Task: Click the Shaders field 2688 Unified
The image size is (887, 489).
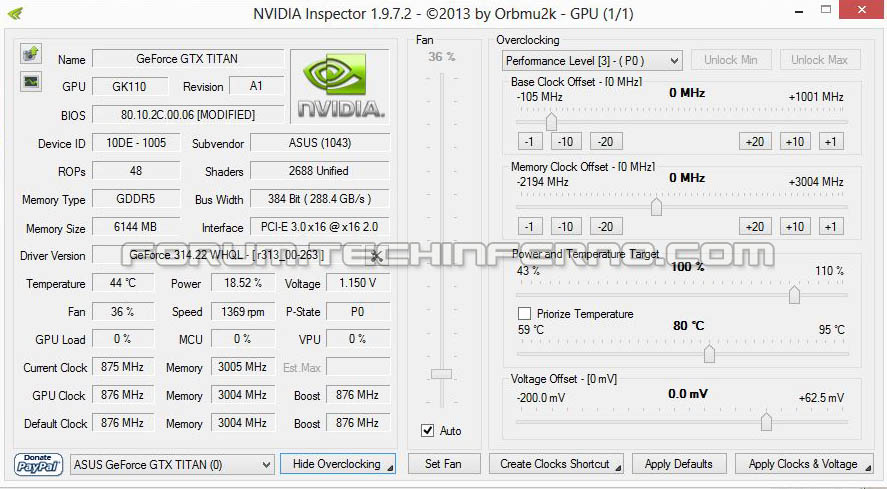Action: 320,171
